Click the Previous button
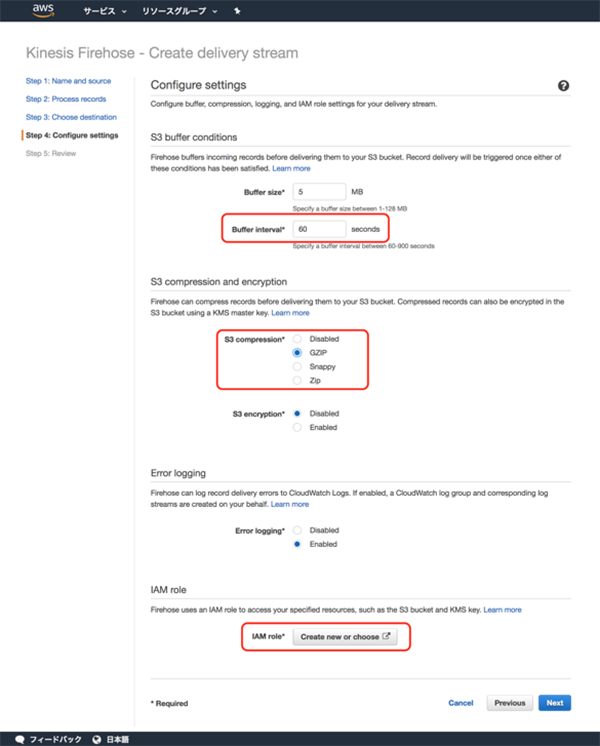600x746 pixels. click(509, 703)
